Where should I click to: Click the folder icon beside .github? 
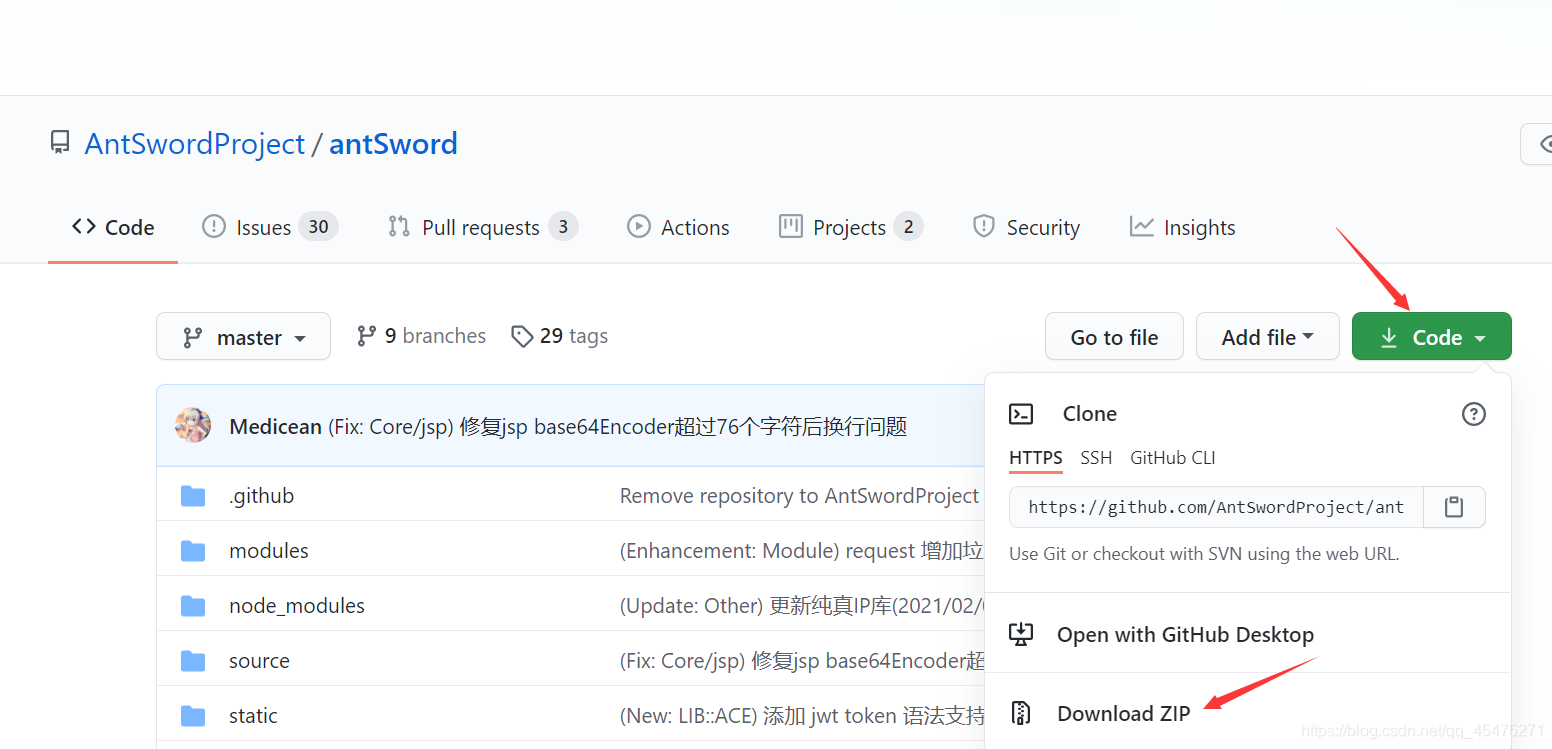(x=193, y=496)
